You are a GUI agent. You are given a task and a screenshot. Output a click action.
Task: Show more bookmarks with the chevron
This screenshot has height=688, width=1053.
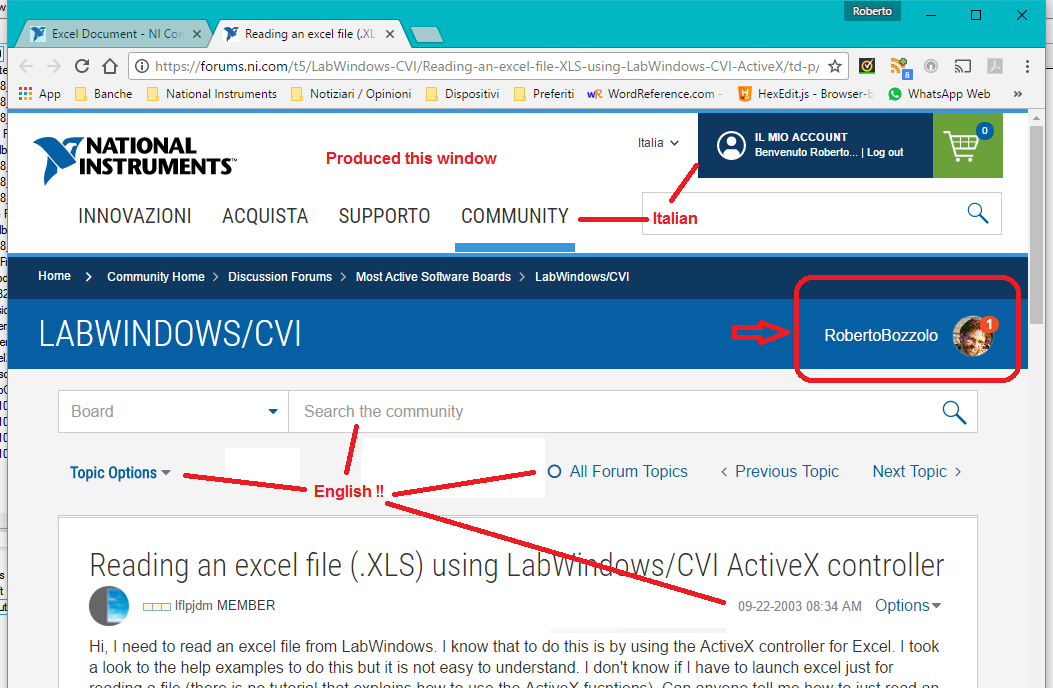1018,94
